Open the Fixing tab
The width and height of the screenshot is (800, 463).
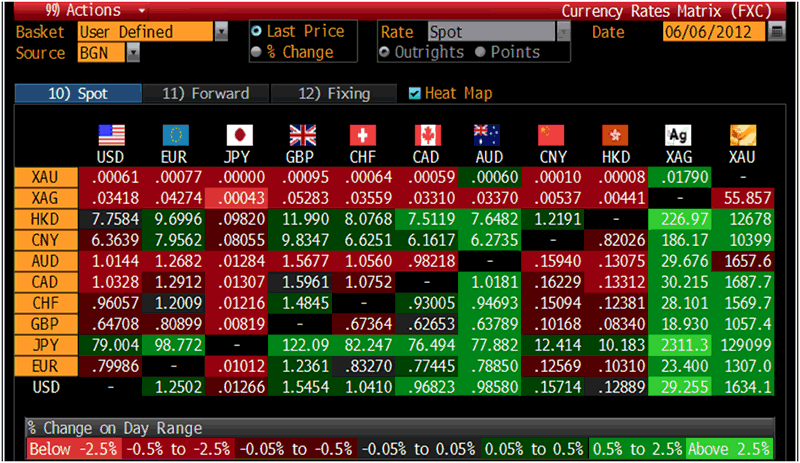[x=335, y=94]
